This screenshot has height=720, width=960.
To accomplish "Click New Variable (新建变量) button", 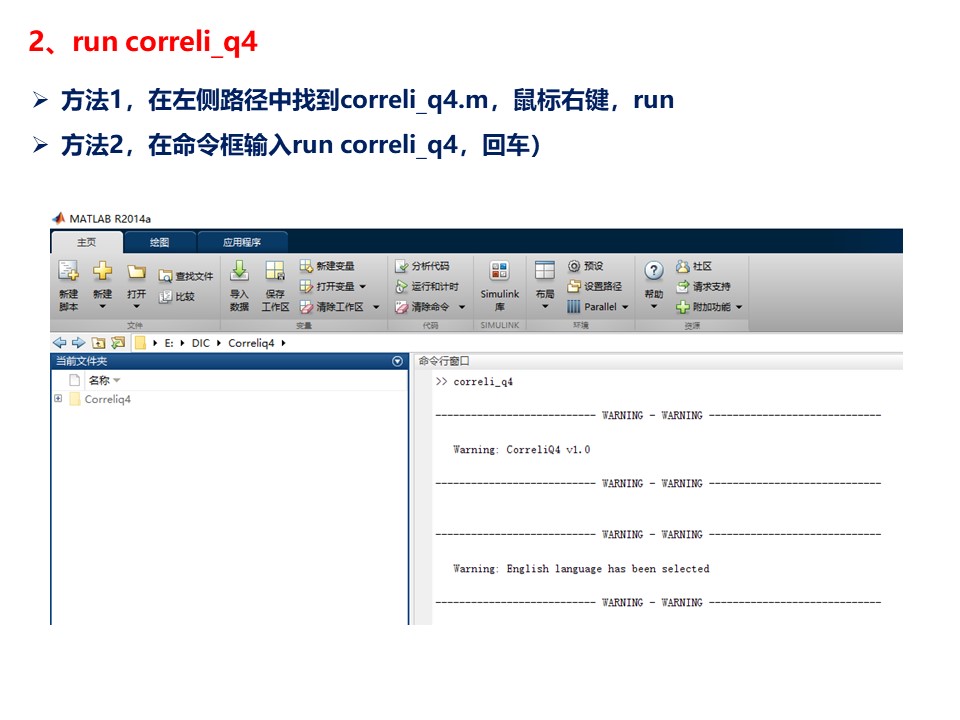I will click(327, 266).
